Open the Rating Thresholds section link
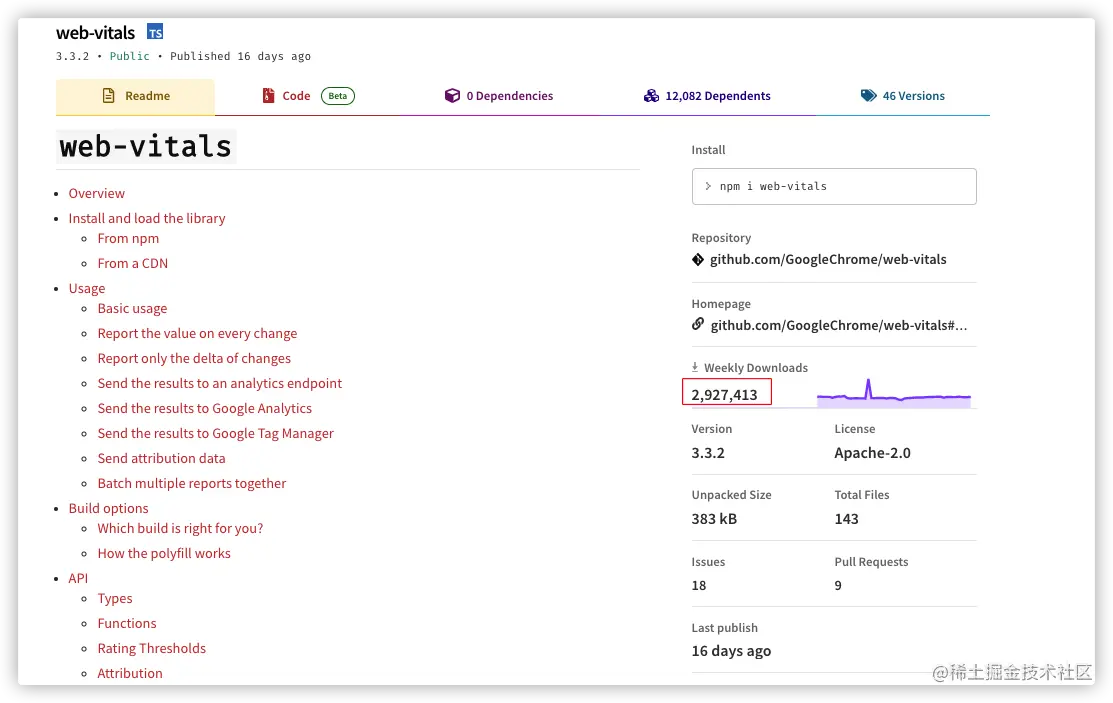The height and width of the screenshot is (703, 1113). pos(152,648)
